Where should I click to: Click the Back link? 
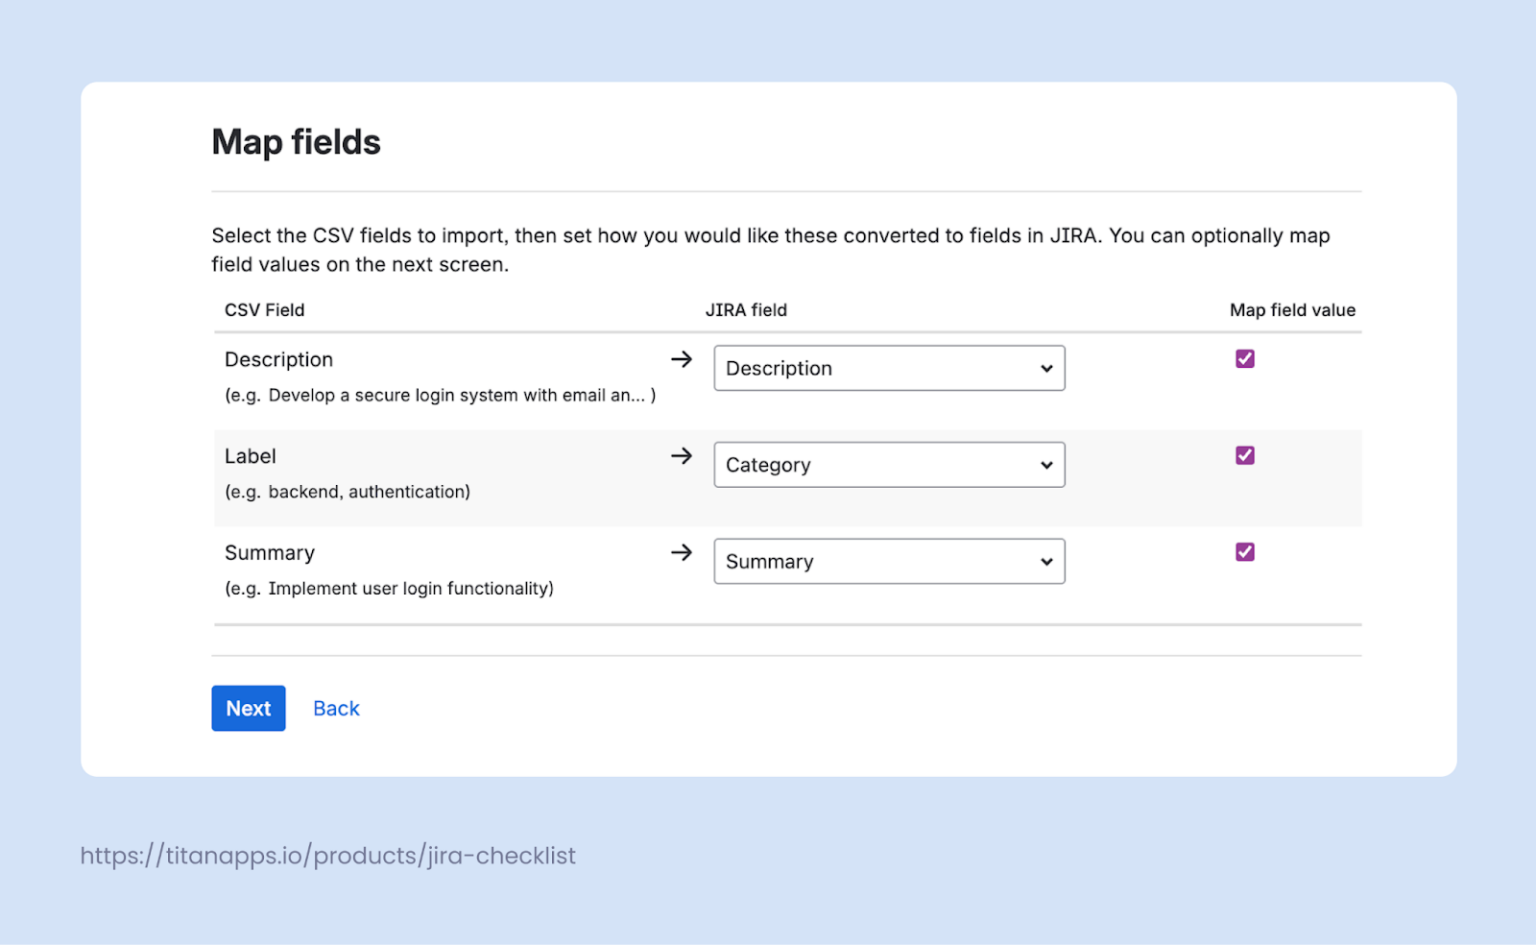point(336,708)
